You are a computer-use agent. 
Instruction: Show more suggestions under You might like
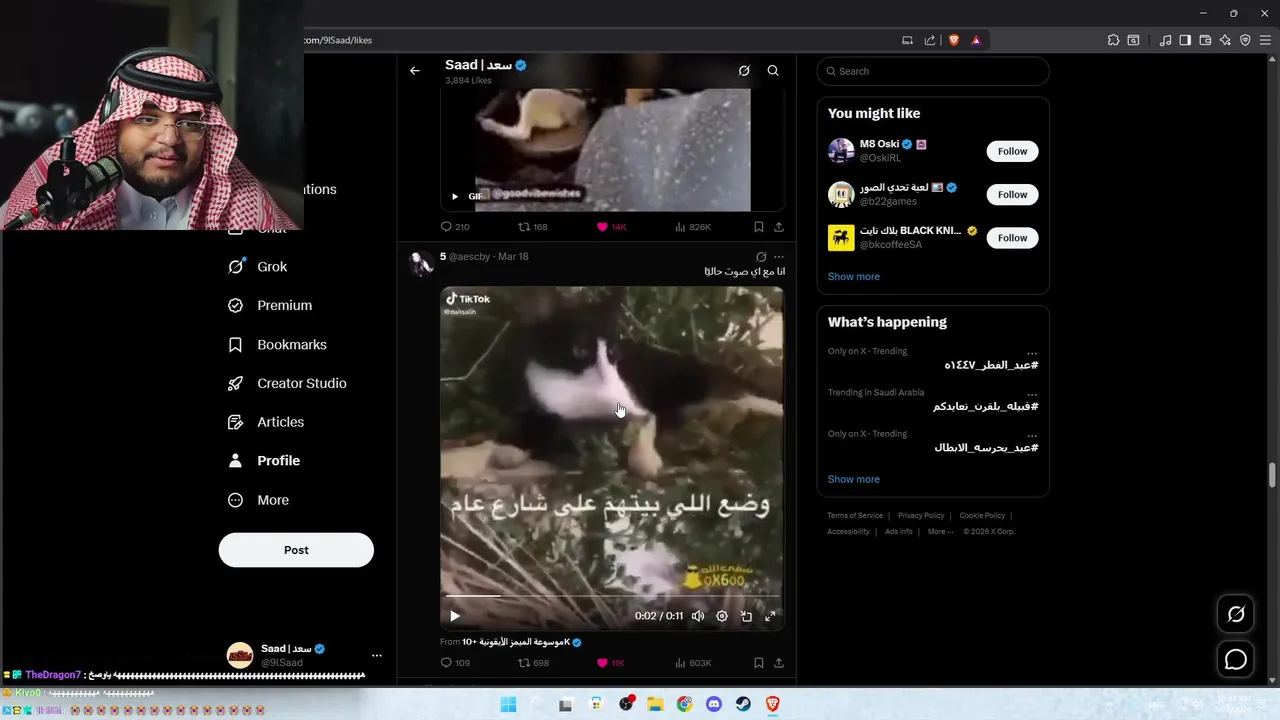(854, 277)
